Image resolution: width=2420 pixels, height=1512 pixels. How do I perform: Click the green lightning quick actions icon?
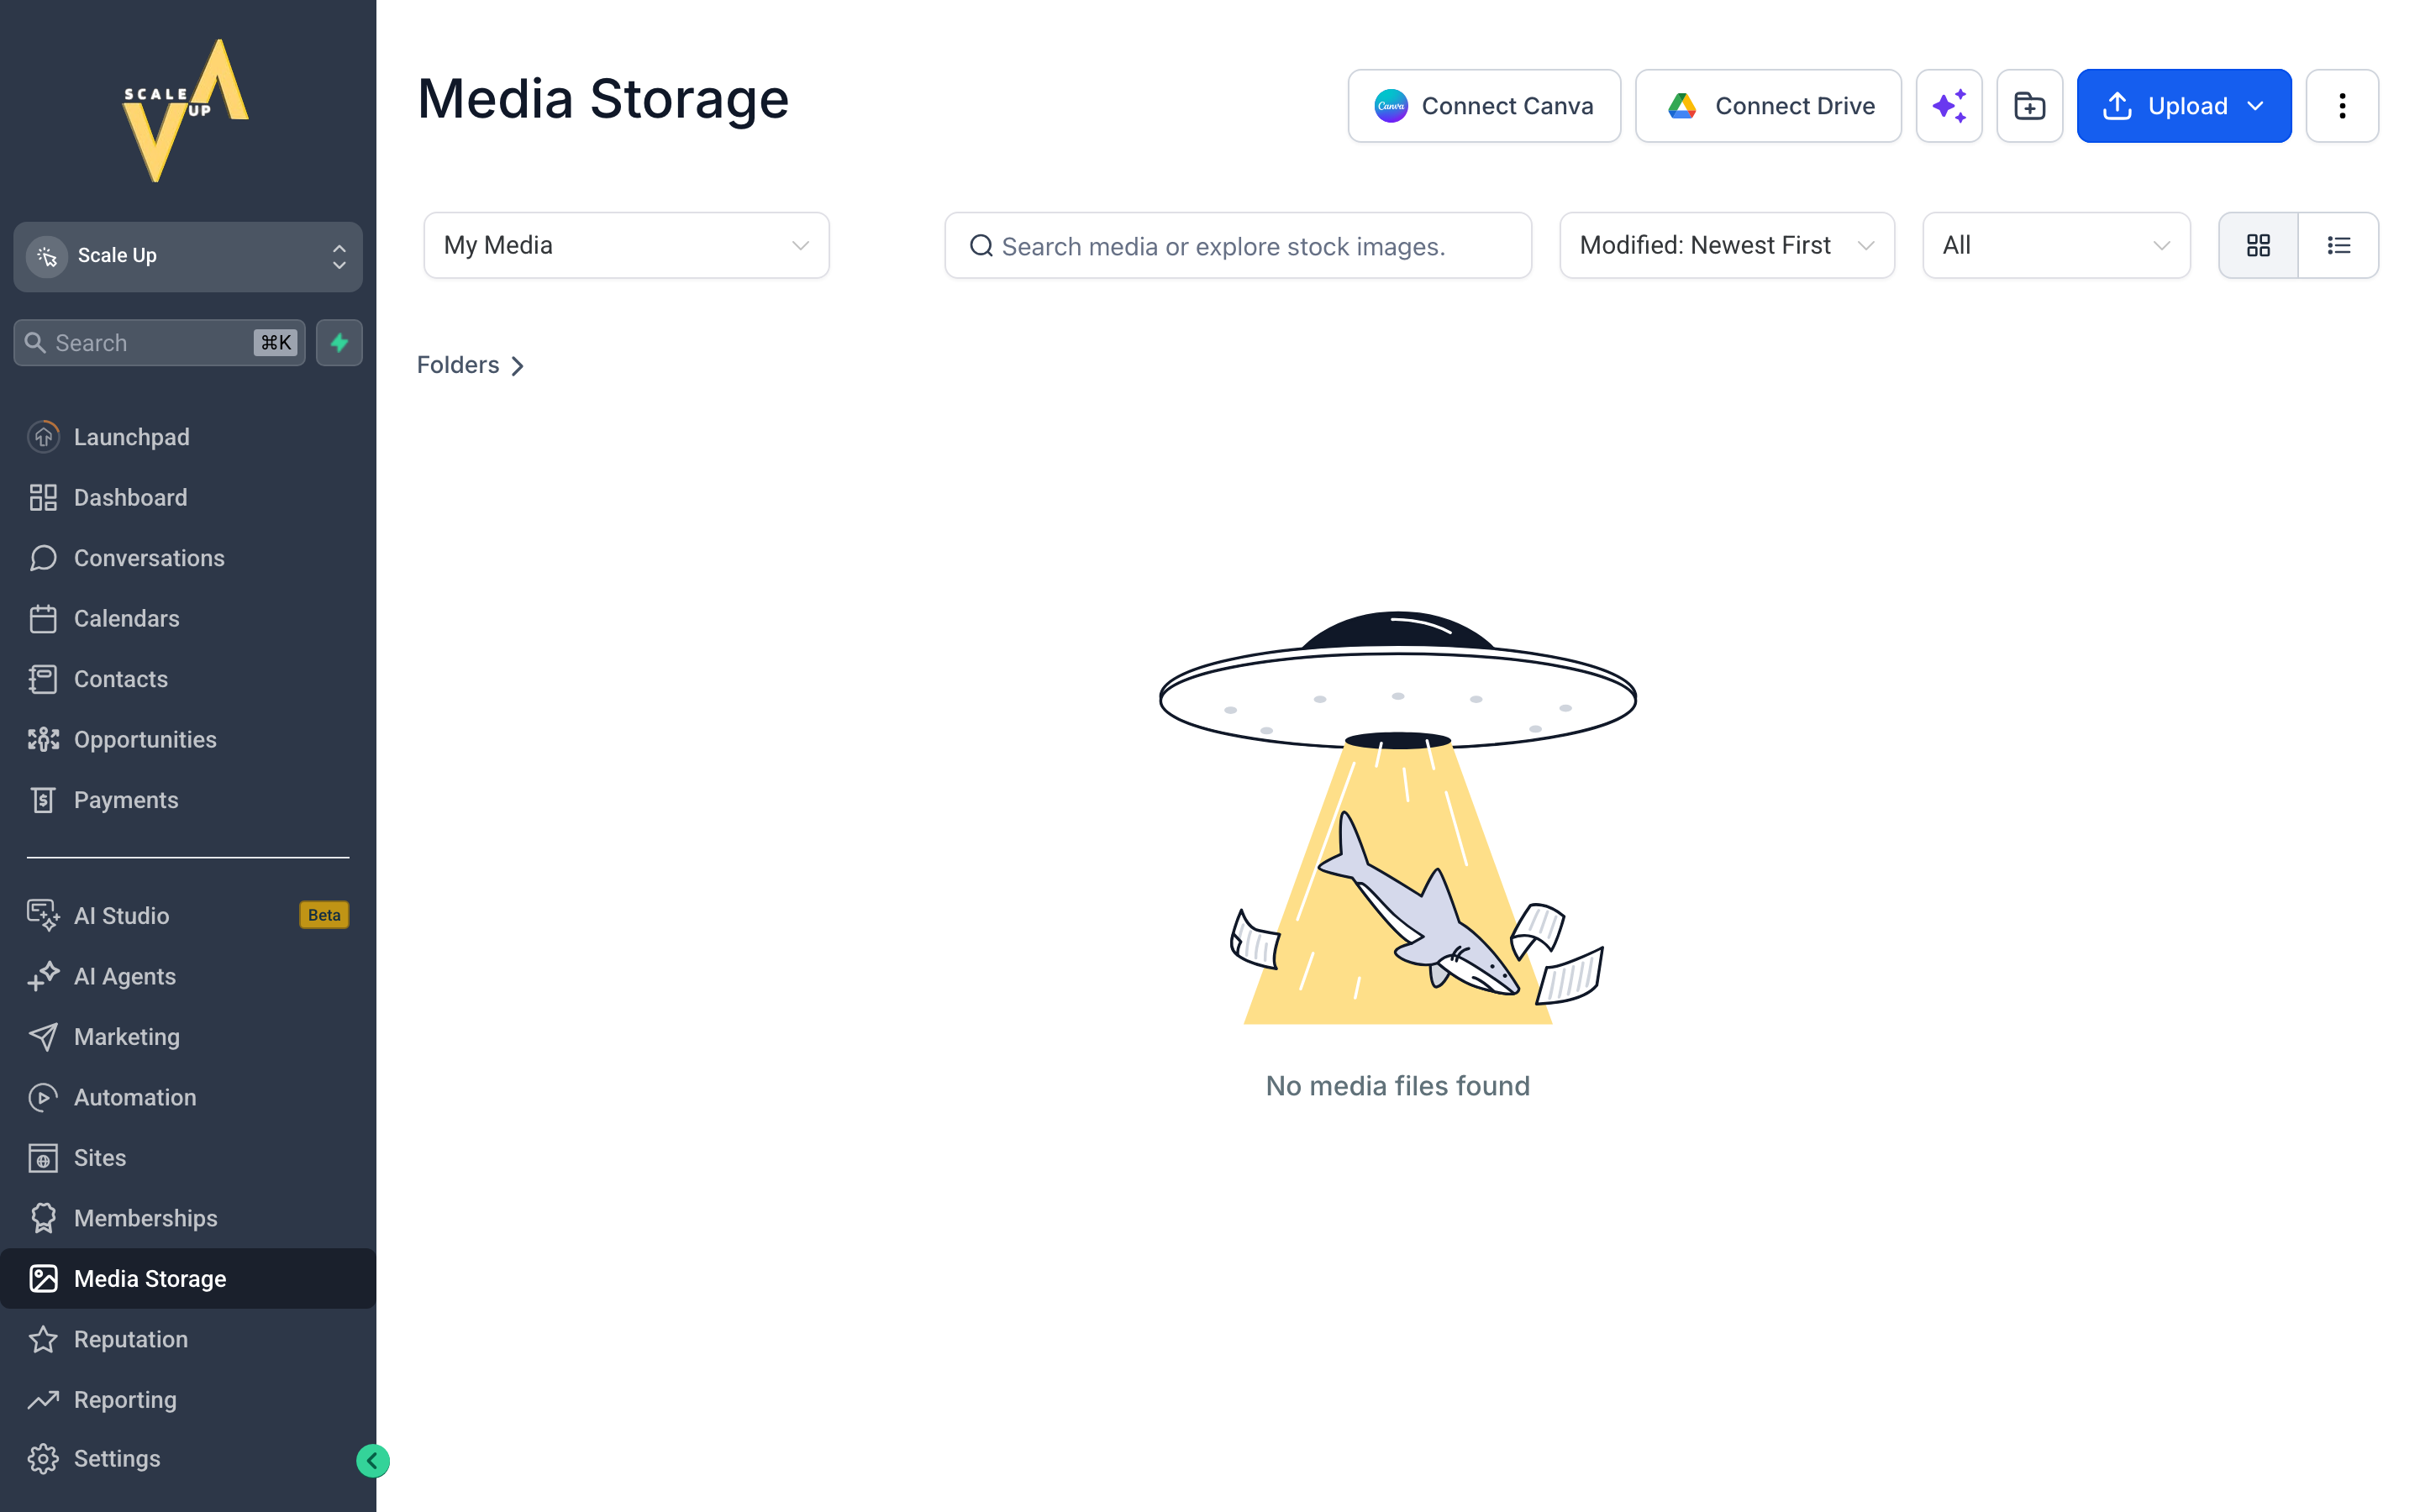[339, 343]
